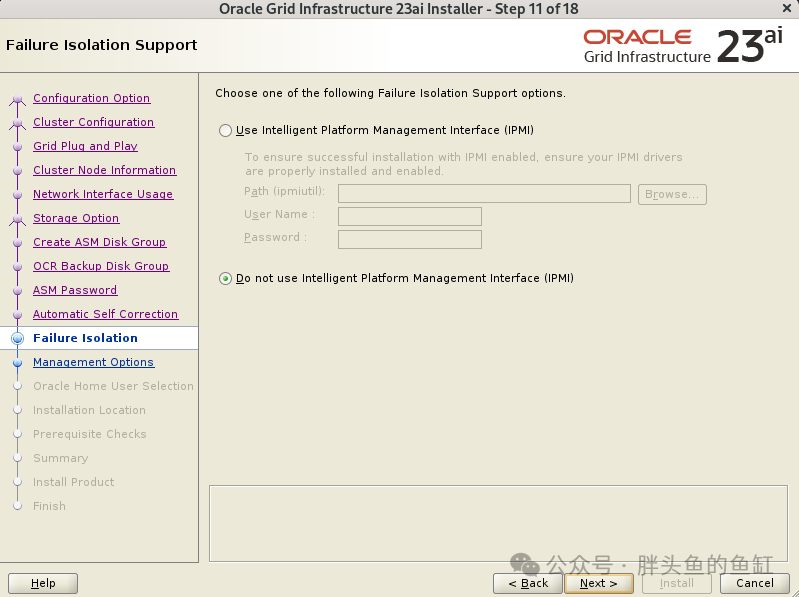Image resolution: width=799 pixels, height=597 pixels.
Task: Open Network Interface Usage step
Action: 103,194
